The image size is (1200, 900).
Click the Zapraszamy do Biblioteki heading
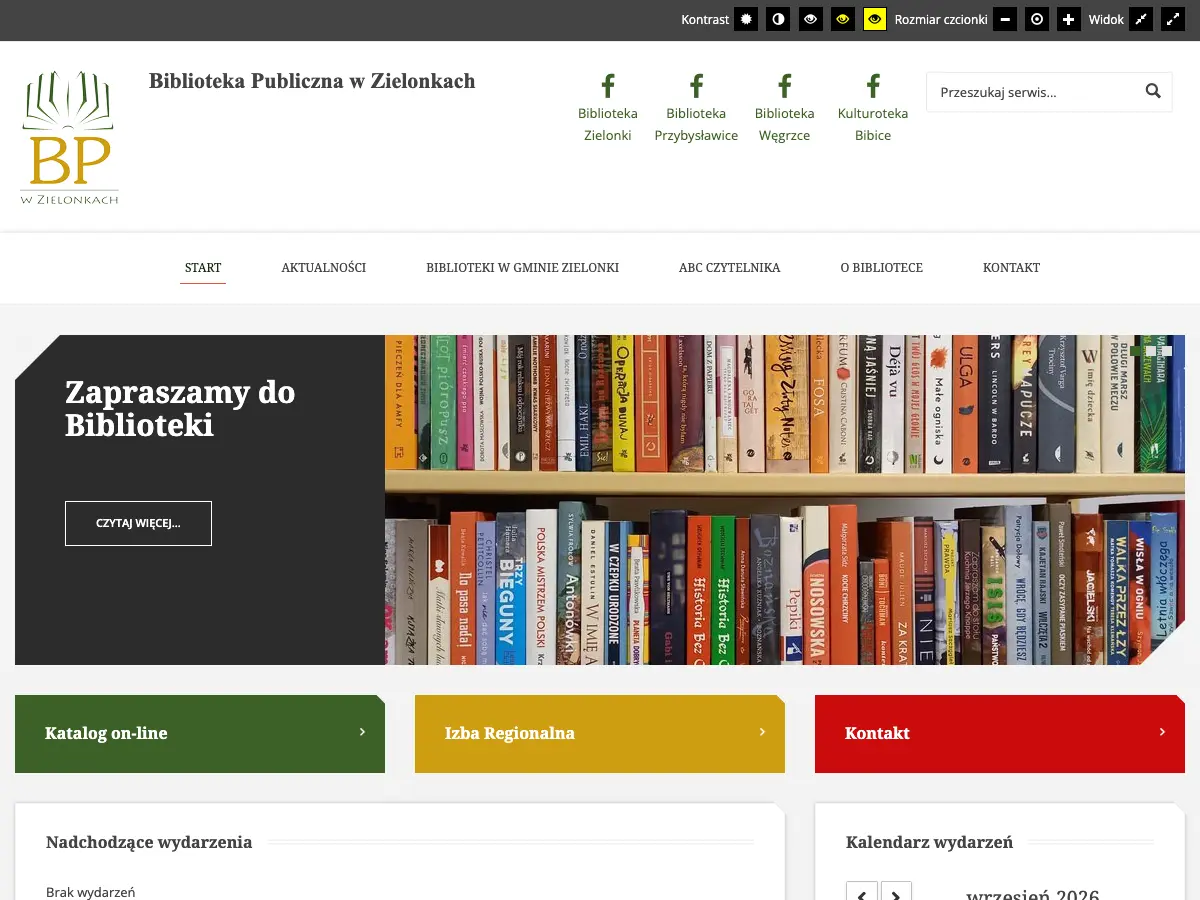pyautogui.click(x=180, y=409)
